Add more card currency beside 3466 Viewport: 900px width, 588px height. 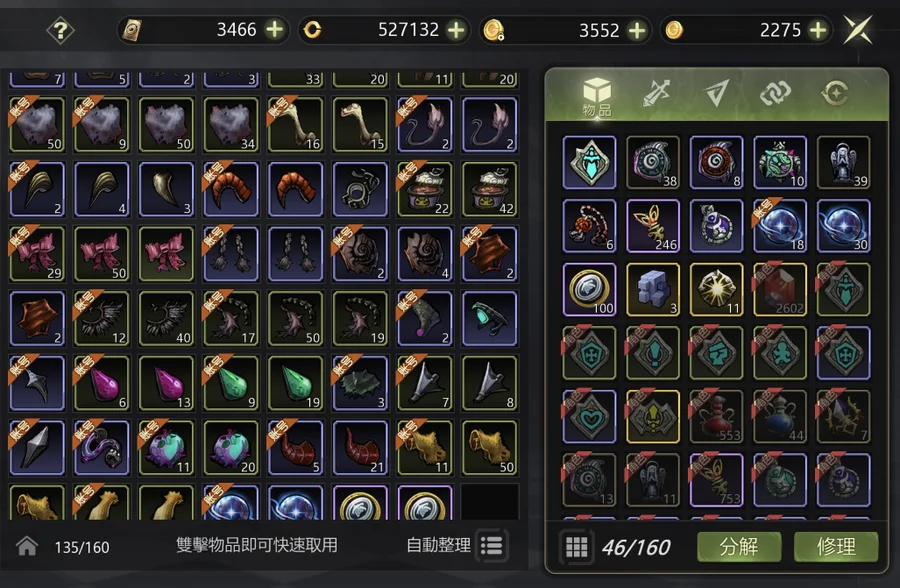pos(275,29)
